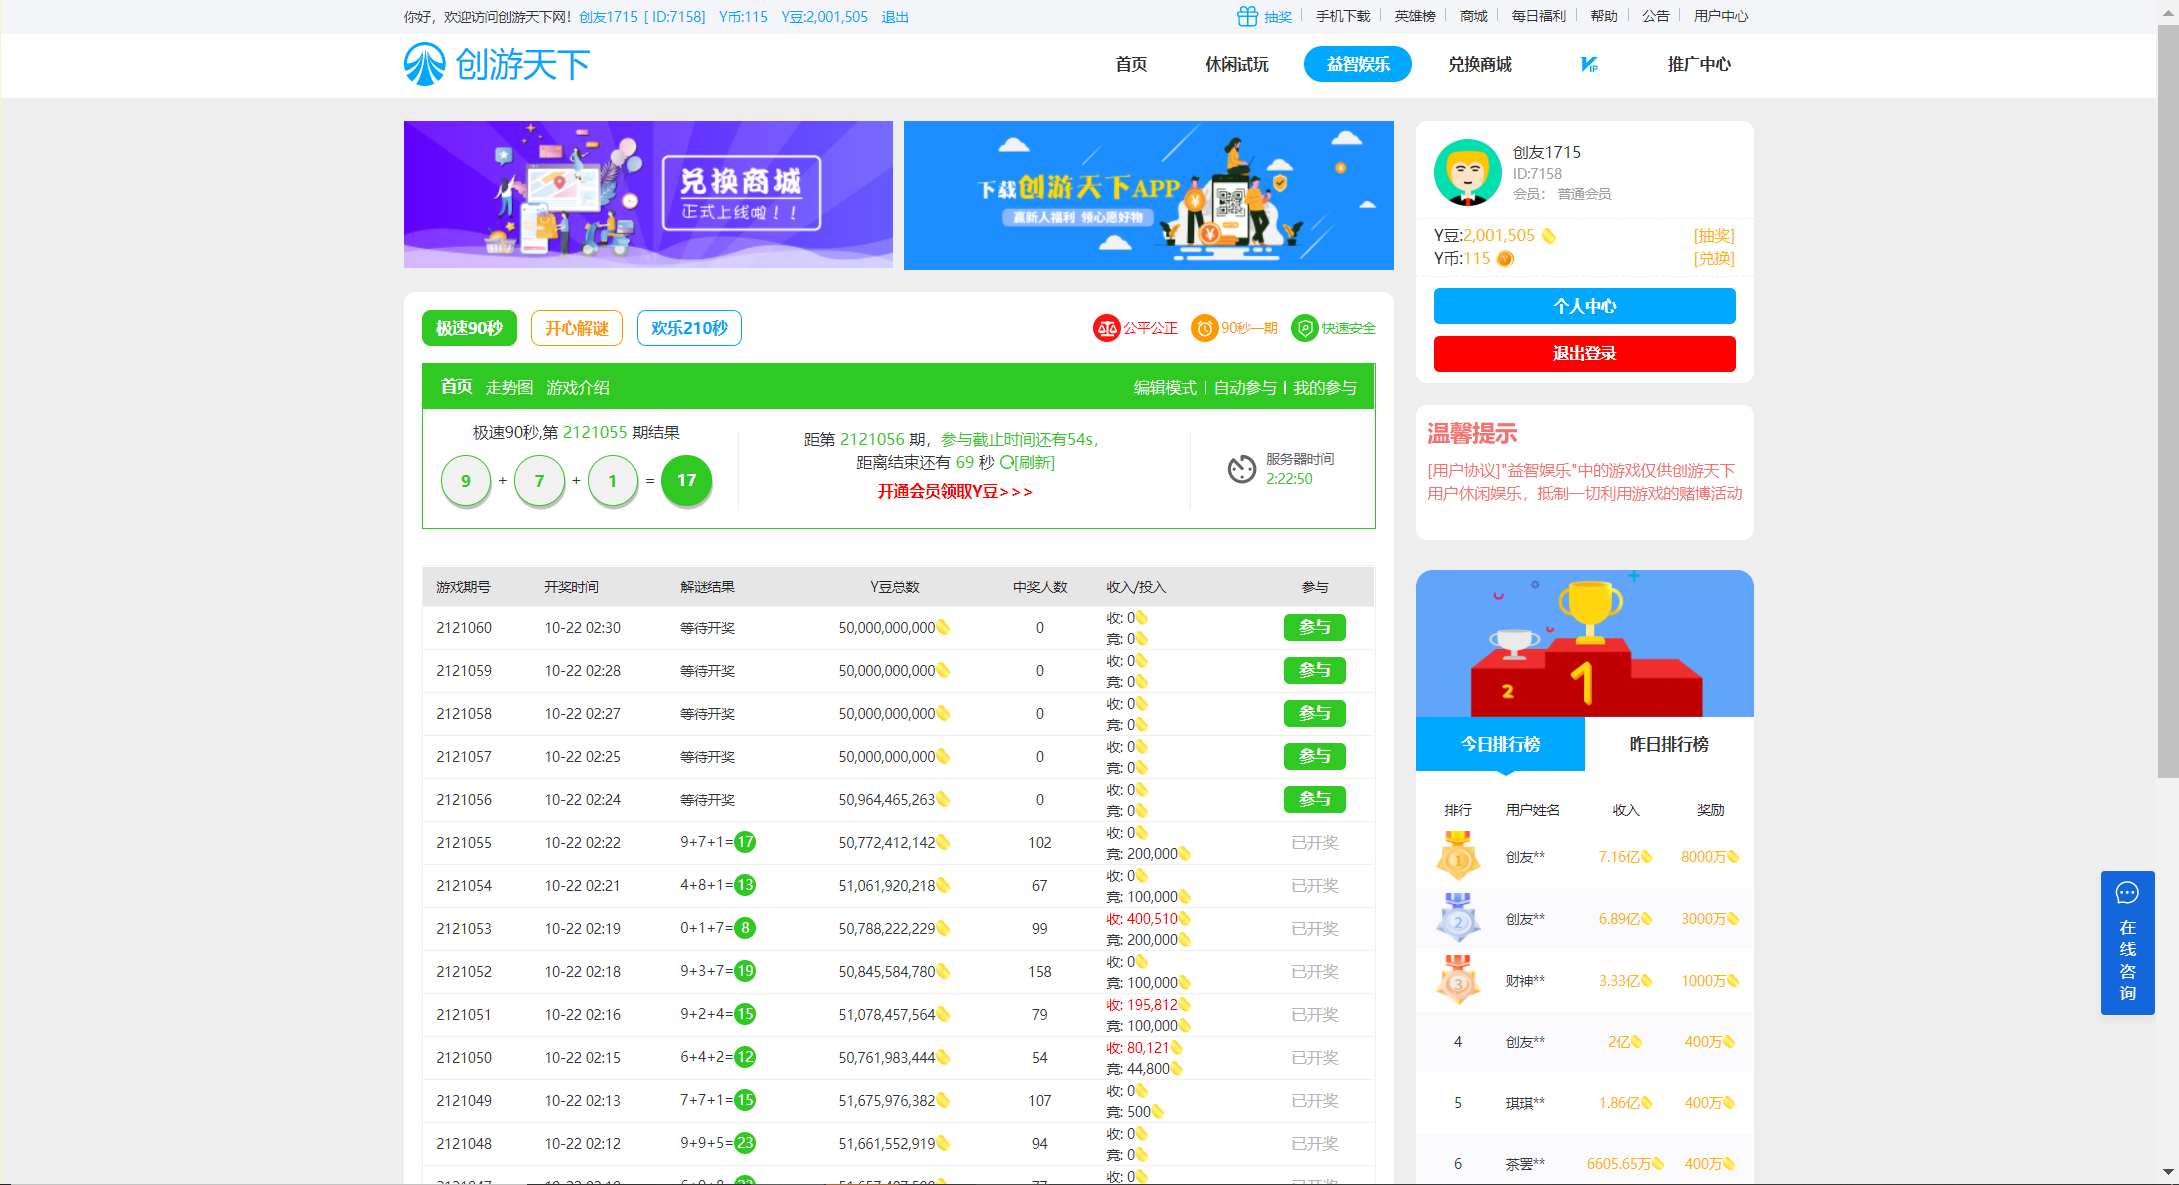Select the 欢乐210秒 game tab
2179x1185 pixels.
tap(688, 328)
